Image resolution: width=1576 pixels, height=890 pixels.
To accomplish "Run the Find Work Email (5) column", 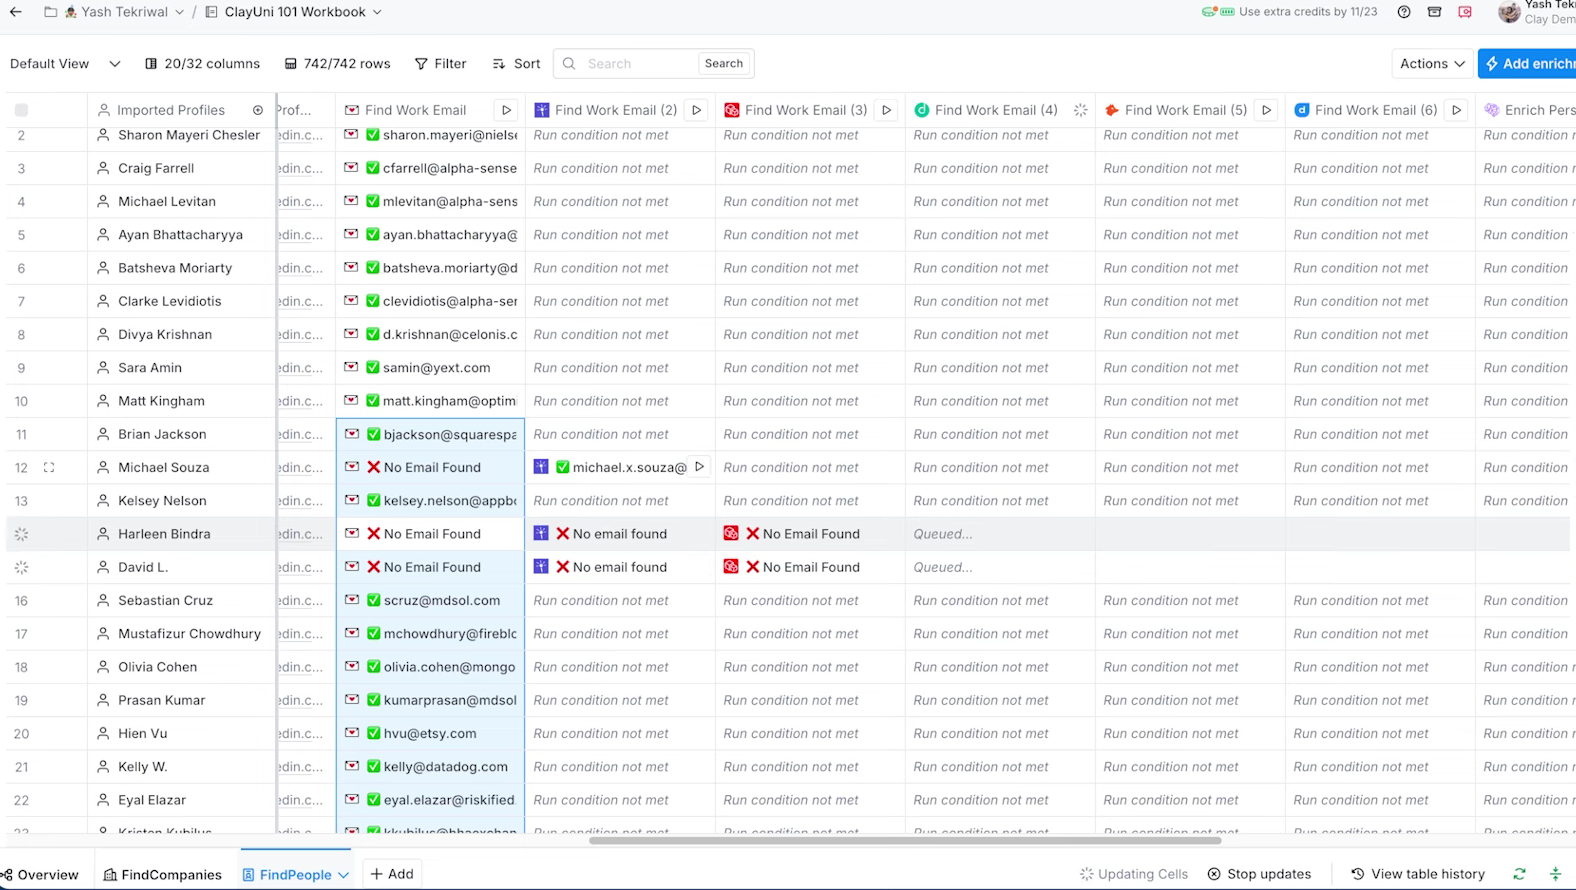I will tap(1267, 110).
